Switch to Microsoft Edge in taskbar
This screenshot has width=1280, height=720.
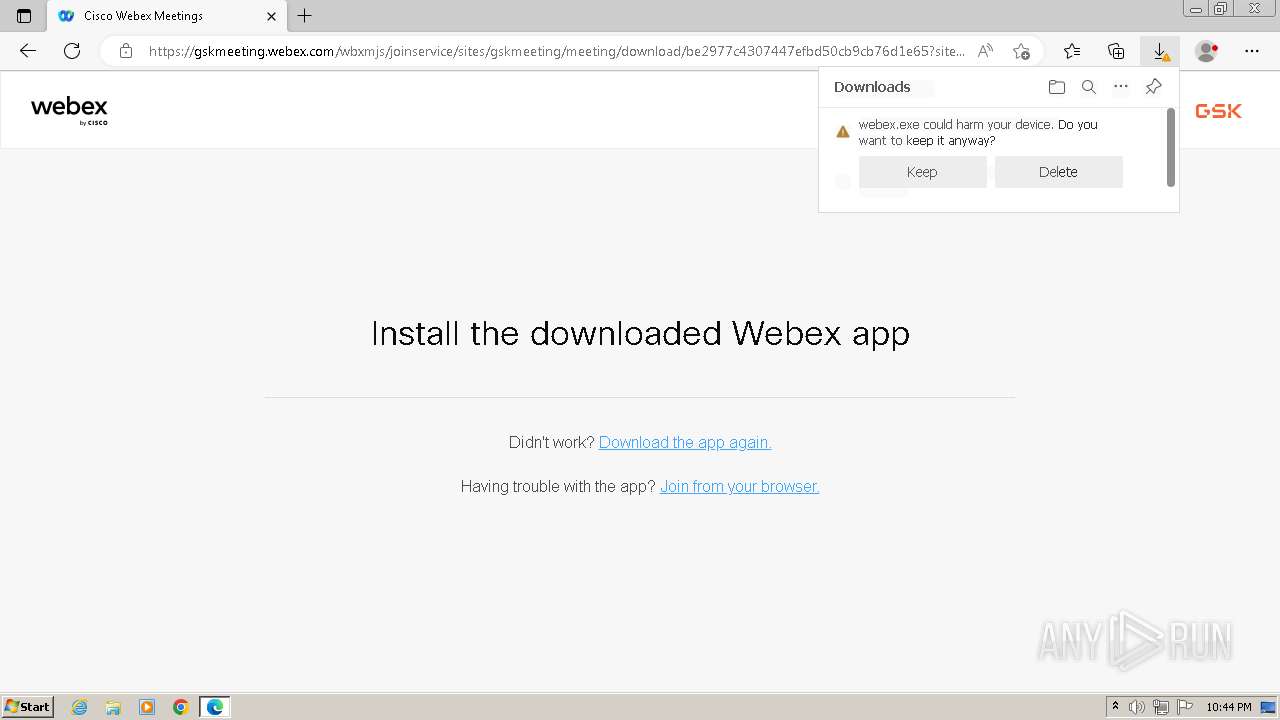point(215,707)
